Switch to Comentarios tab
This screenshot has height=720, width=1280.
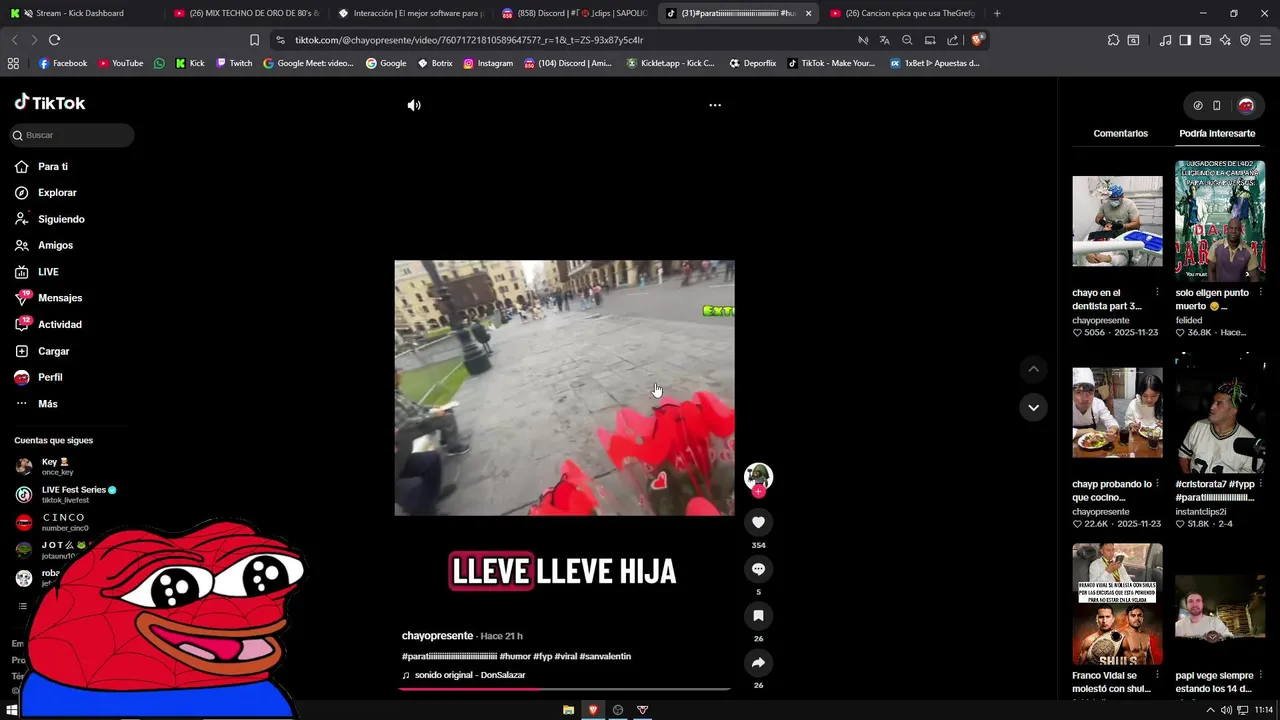tap(1120, 133)
